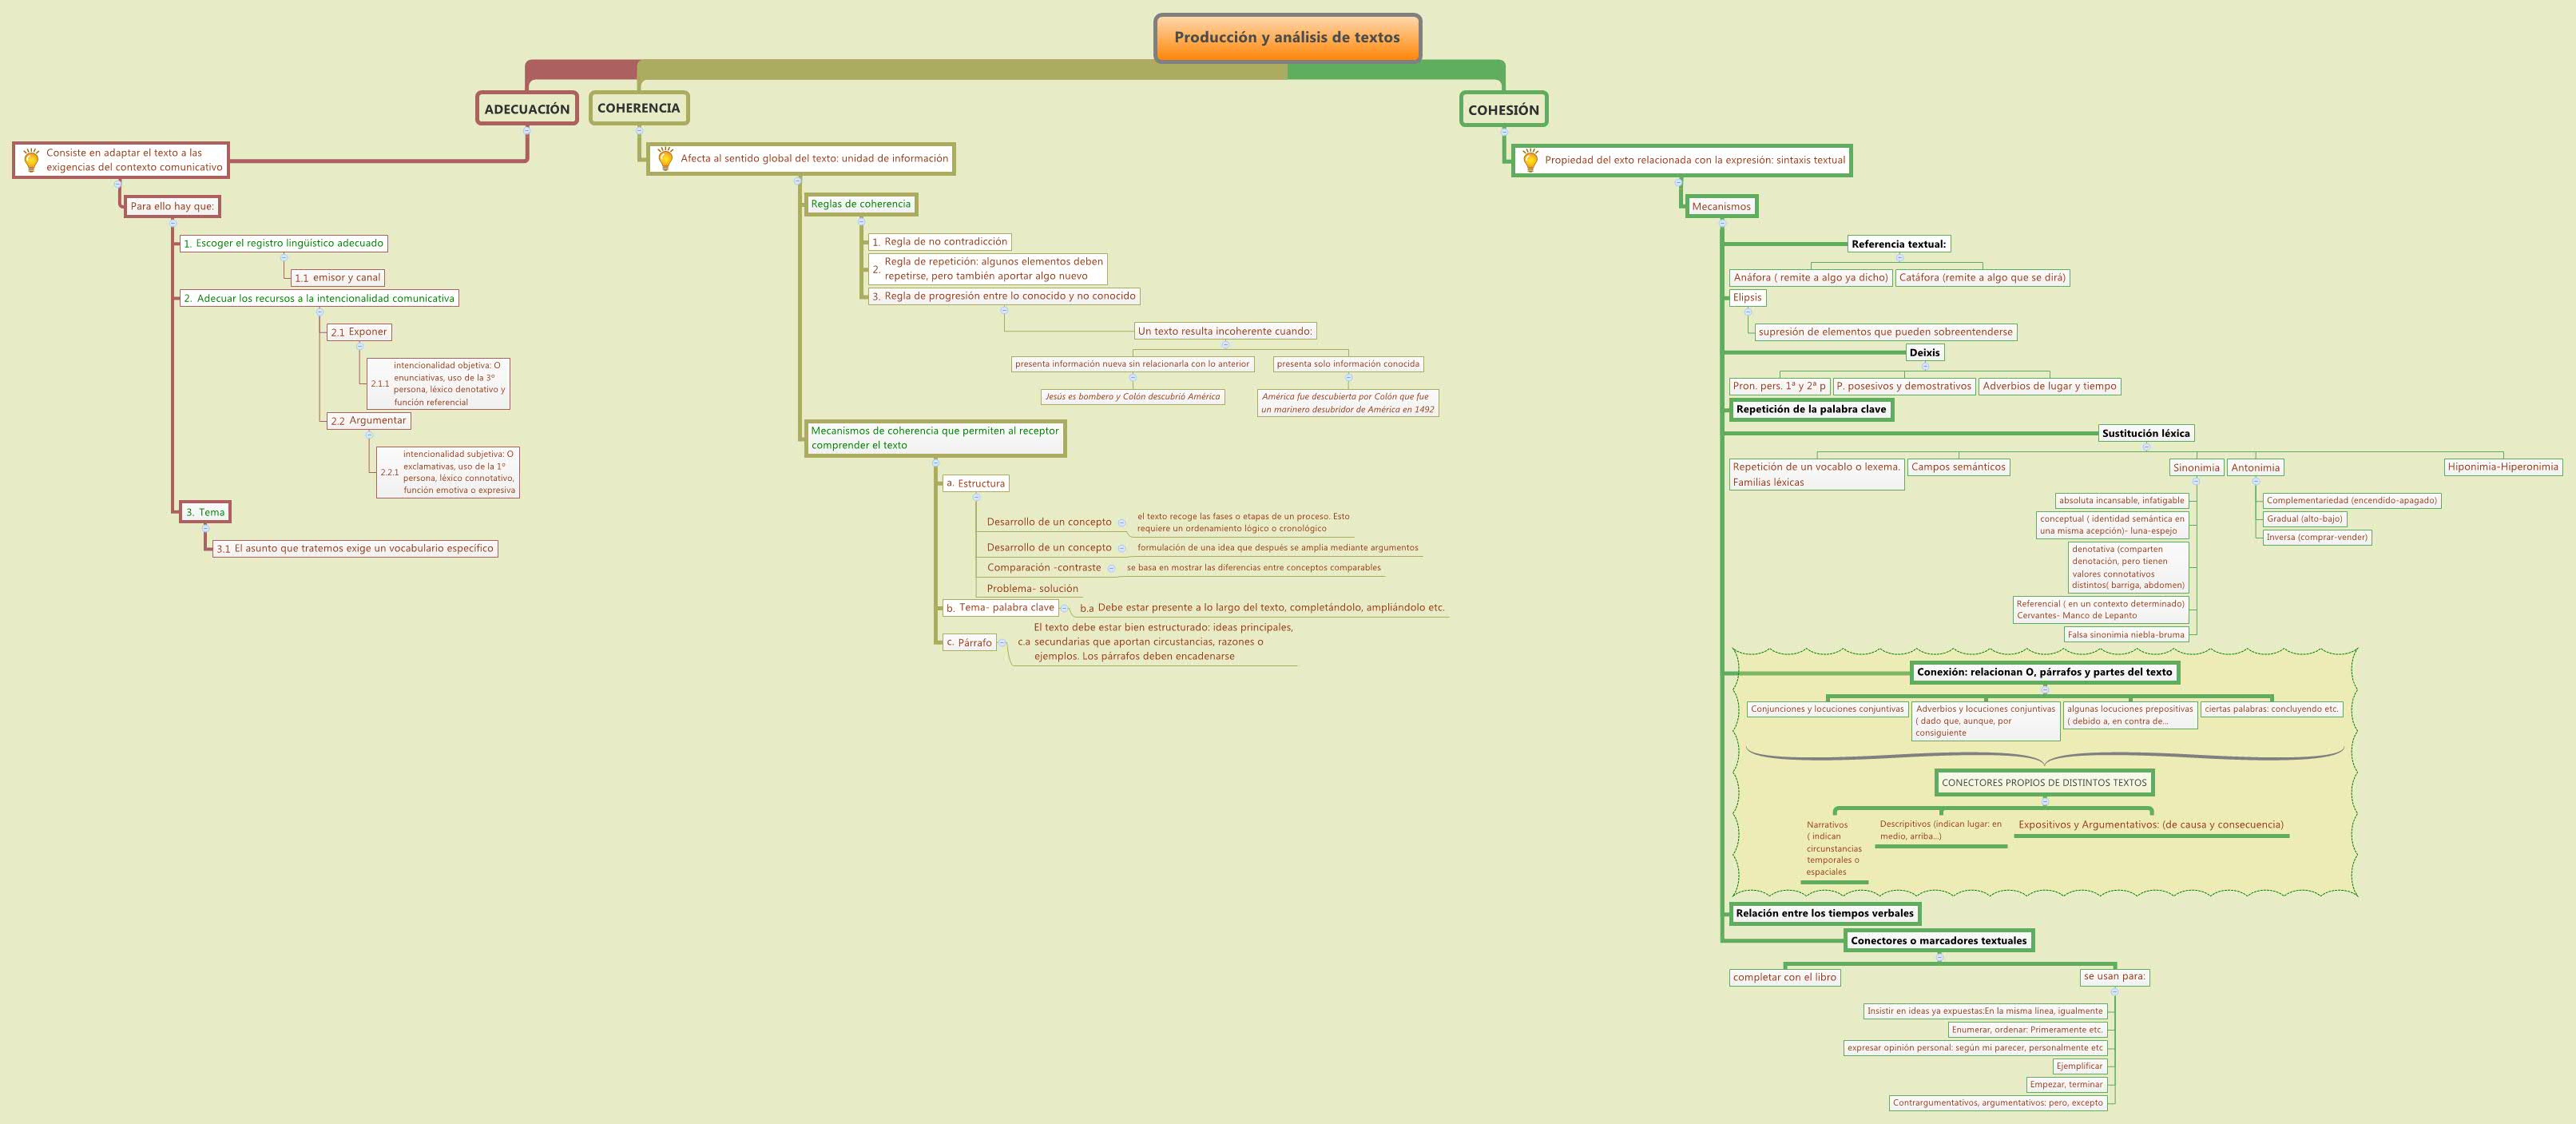Select the ADECUACIÓN main branch

tap(526, 108)
